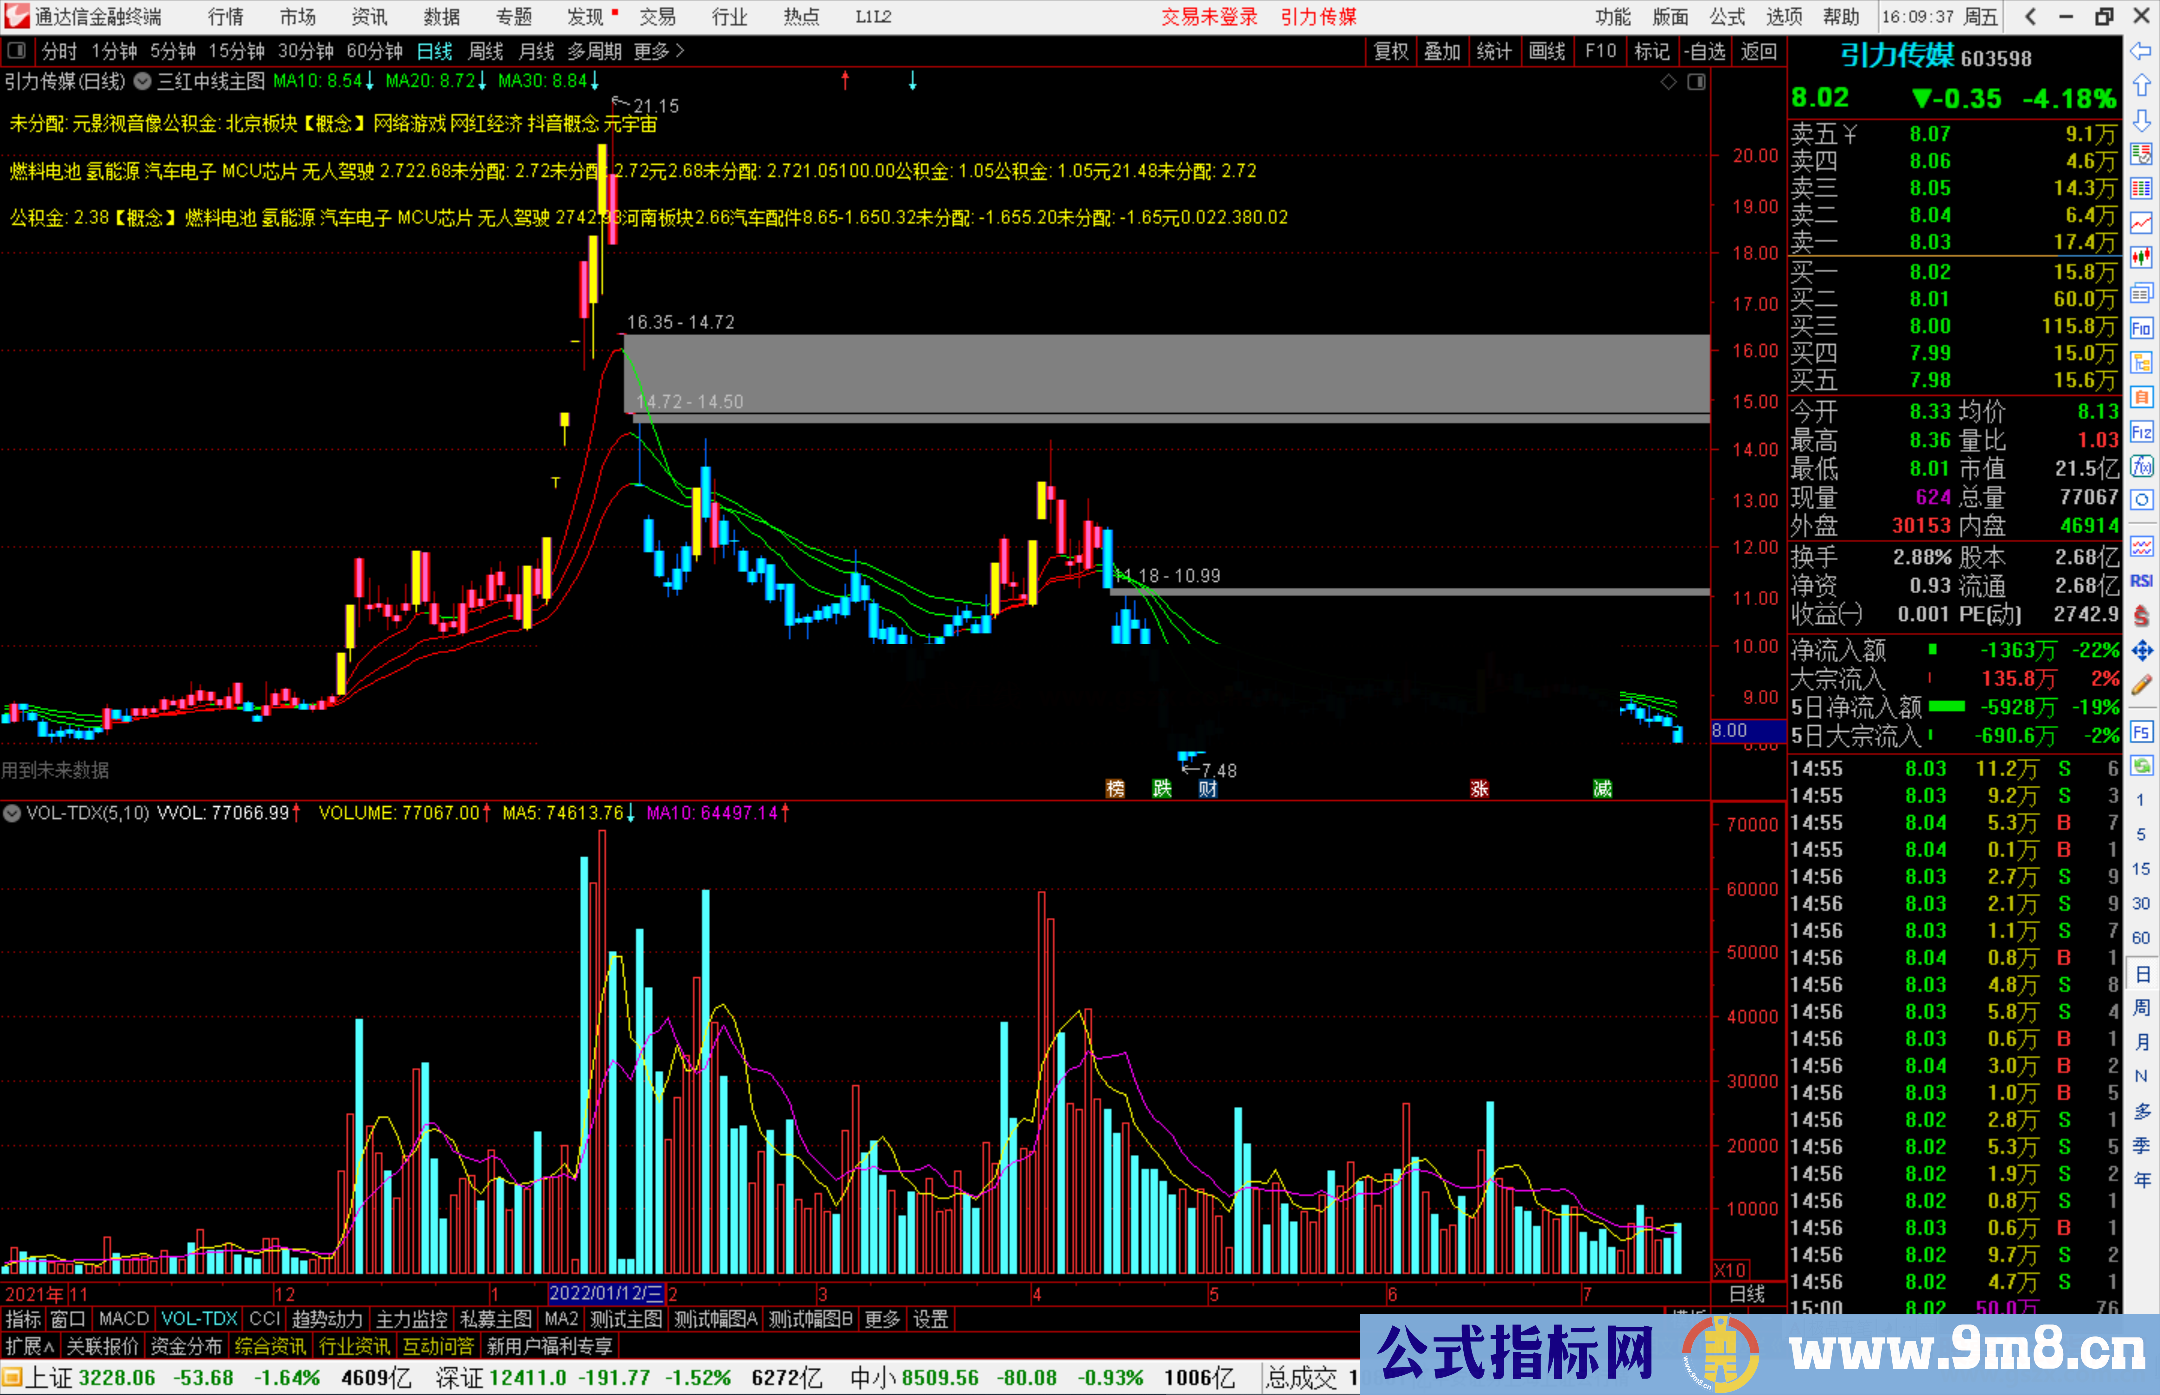Toggle the VOL-TDX indicator round marker
Viewport: 2160px width, 1395px height.
12,813
